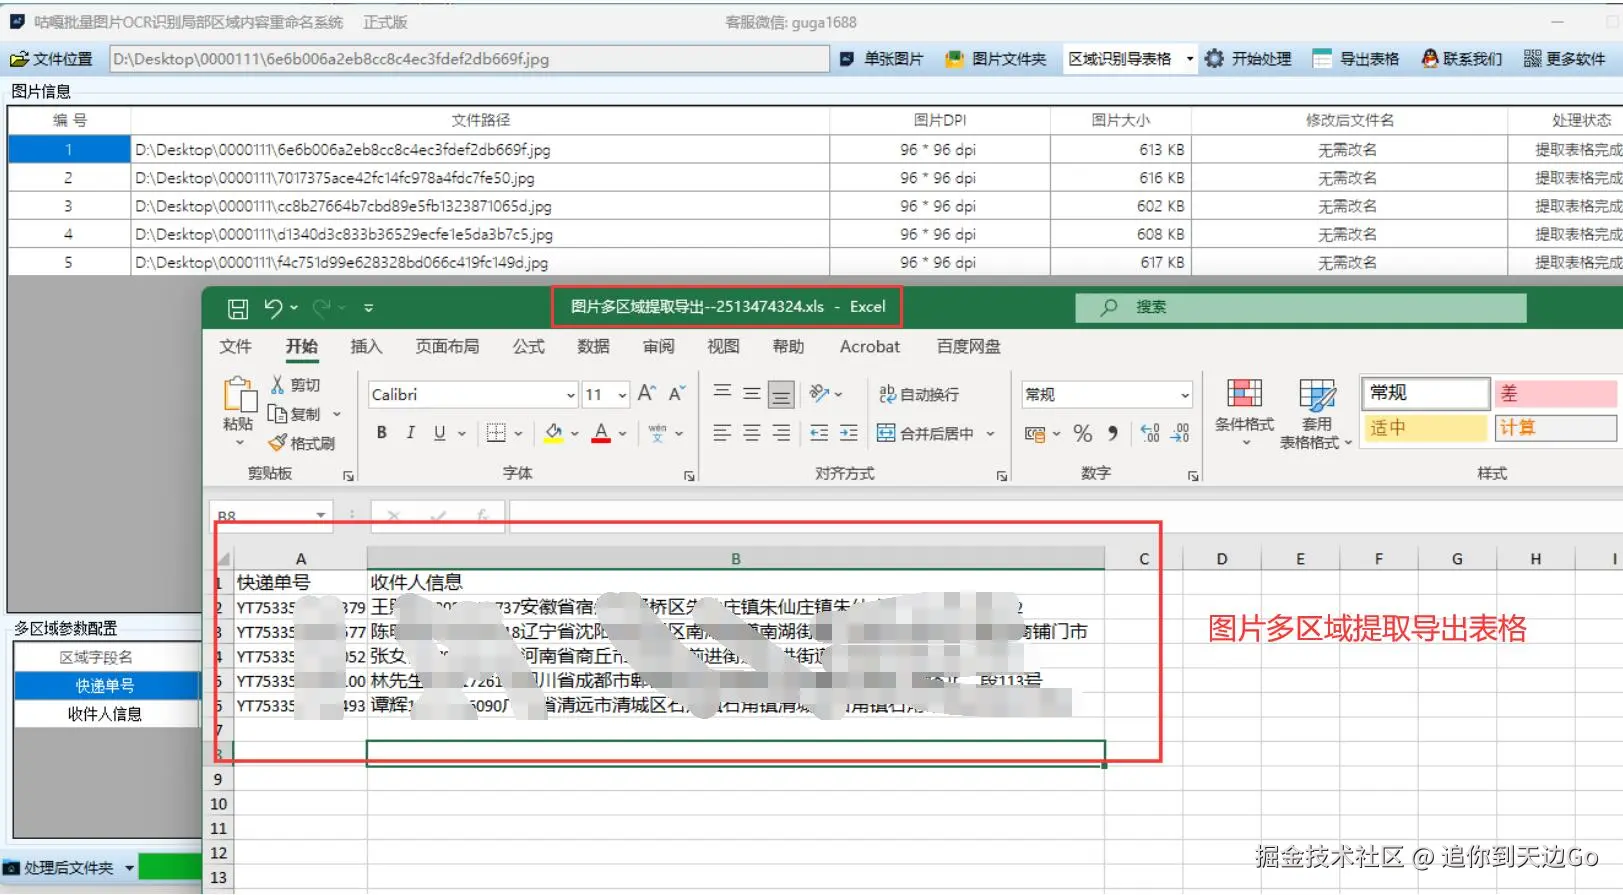The height and width of the screenshot is (895, 1623).
Task: Click Merge & Center (合并后居中)
Action: [925, 433]
